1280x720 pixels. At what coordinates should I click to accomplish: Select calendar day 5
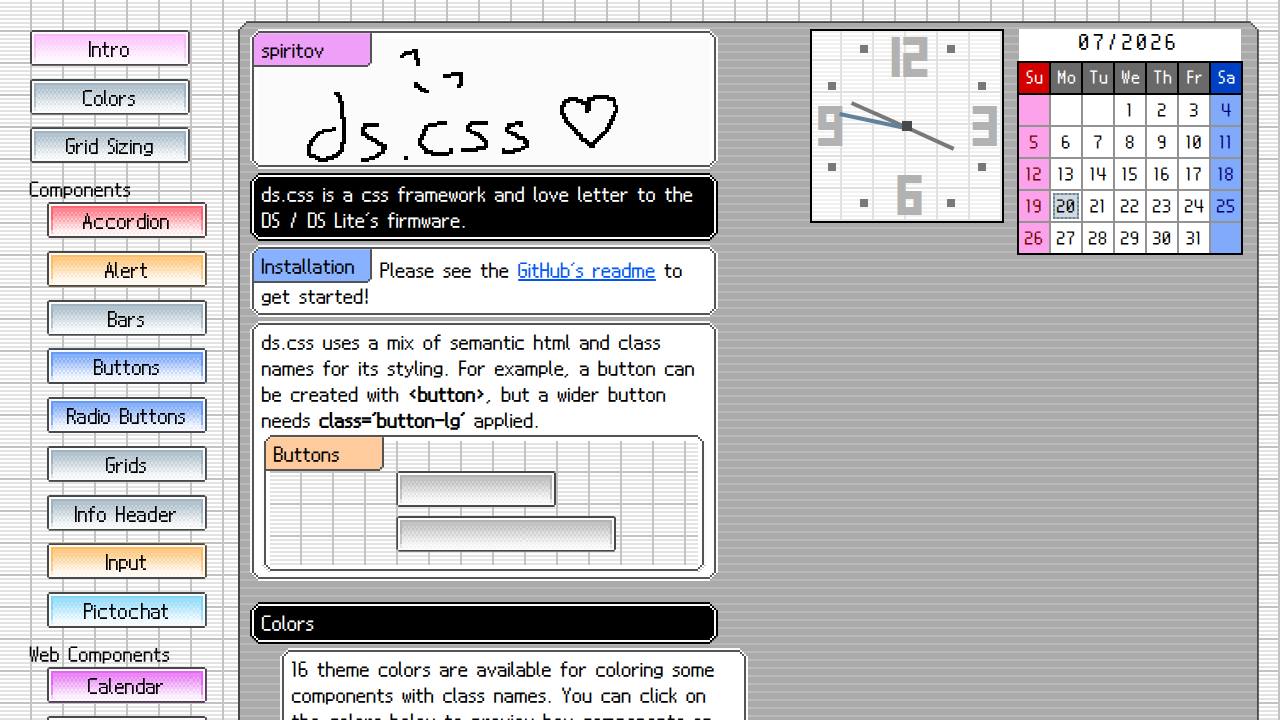[1034, 142]
